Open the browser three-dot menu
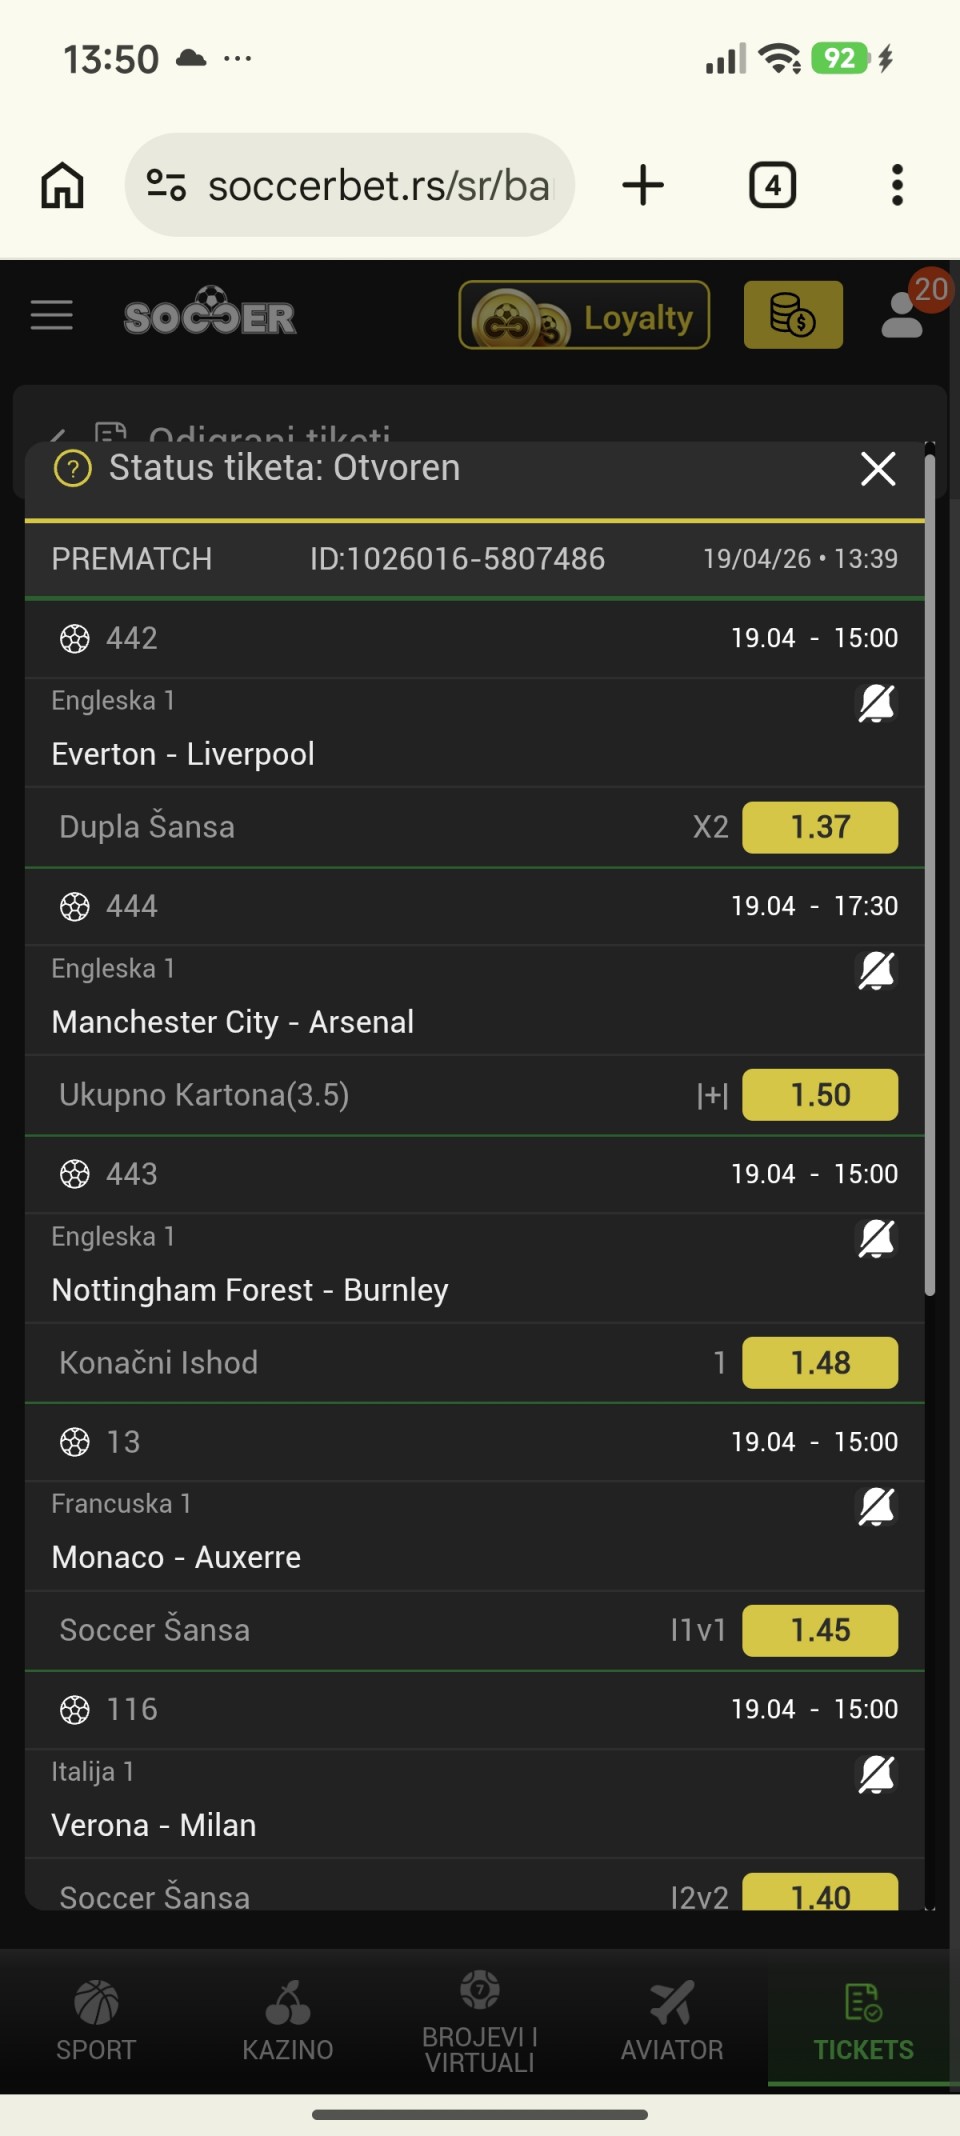 pyautogui.click(x=897, y=186)
